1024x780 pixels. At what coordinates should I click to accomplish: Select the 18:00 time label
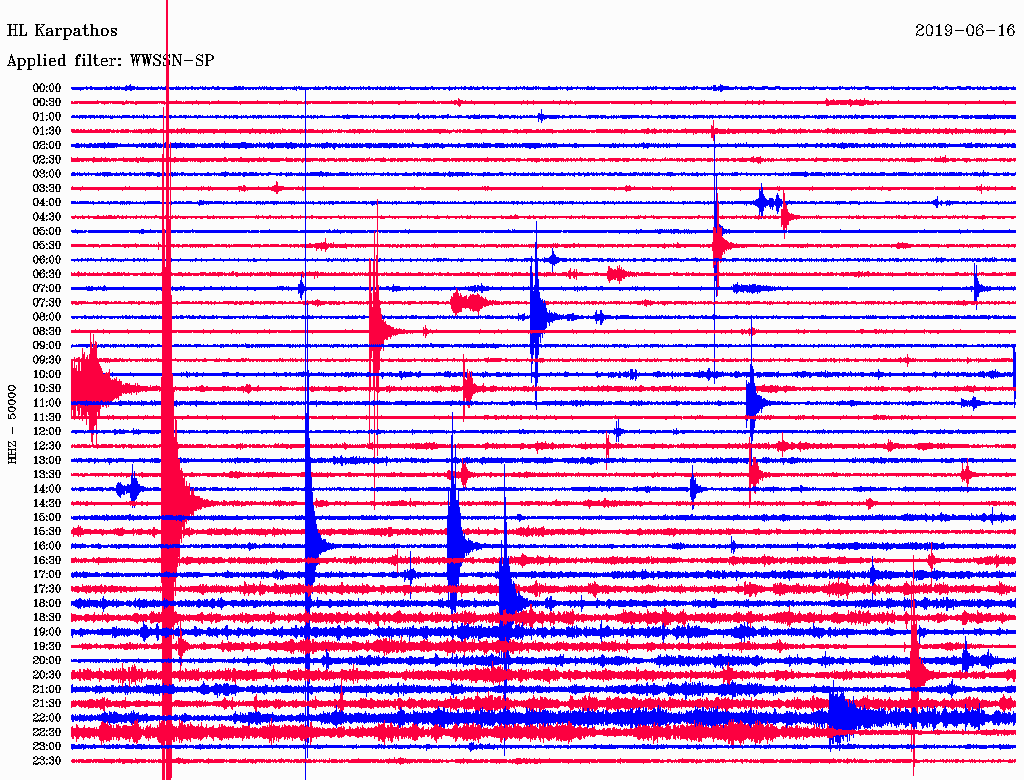tap(47, 604)
